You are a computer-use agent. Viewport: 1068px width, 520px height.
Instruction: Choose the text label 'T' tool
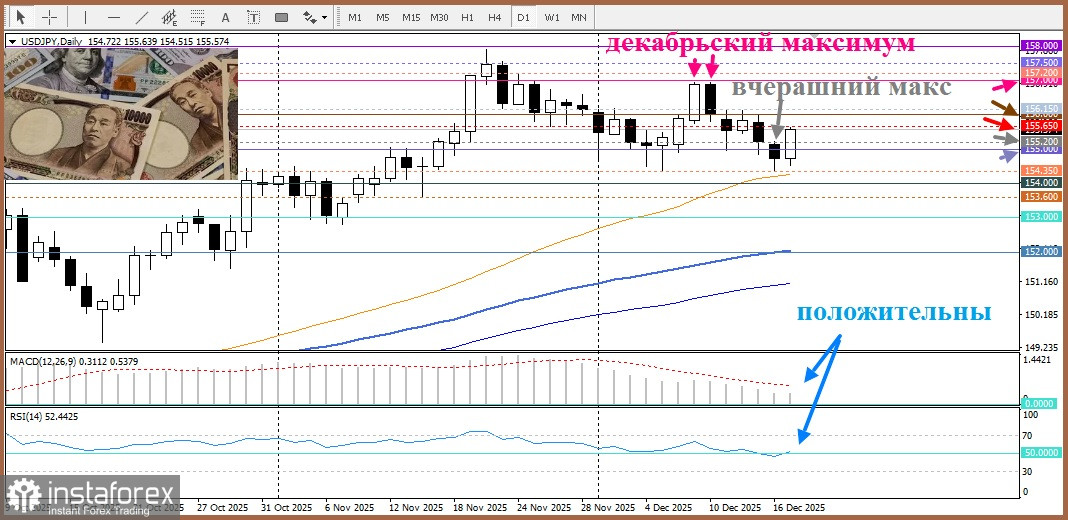tap(253, 17)
